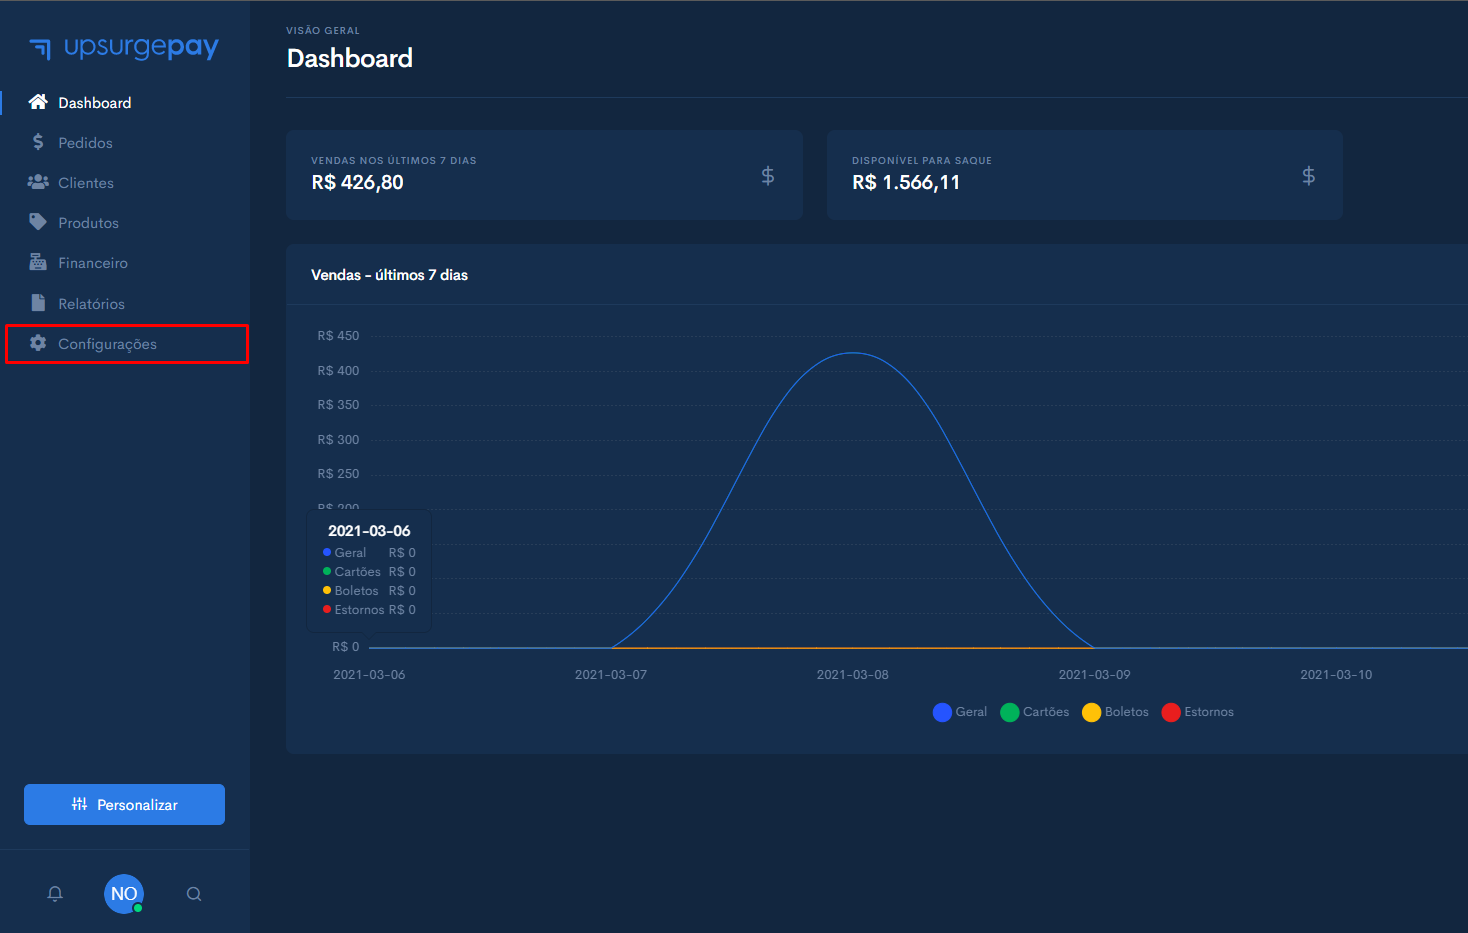The height and width of the screenshot is (933, 1468).
Task: Click the 'Vendas - últimos 7 dias' title
Action: point(389,275)
